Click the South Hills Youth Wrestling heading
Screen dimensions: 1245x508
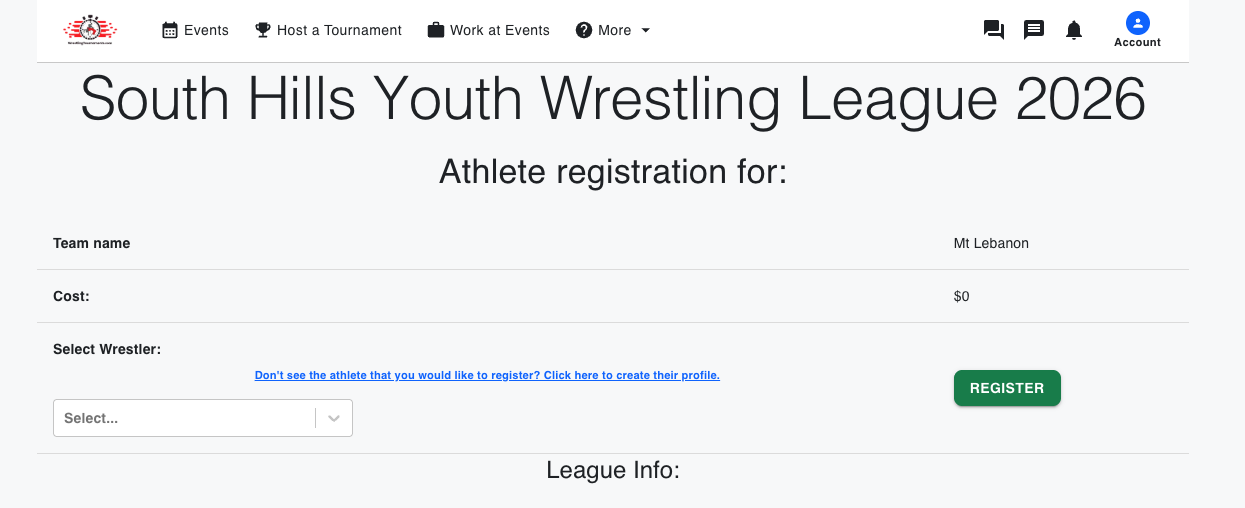612,99
